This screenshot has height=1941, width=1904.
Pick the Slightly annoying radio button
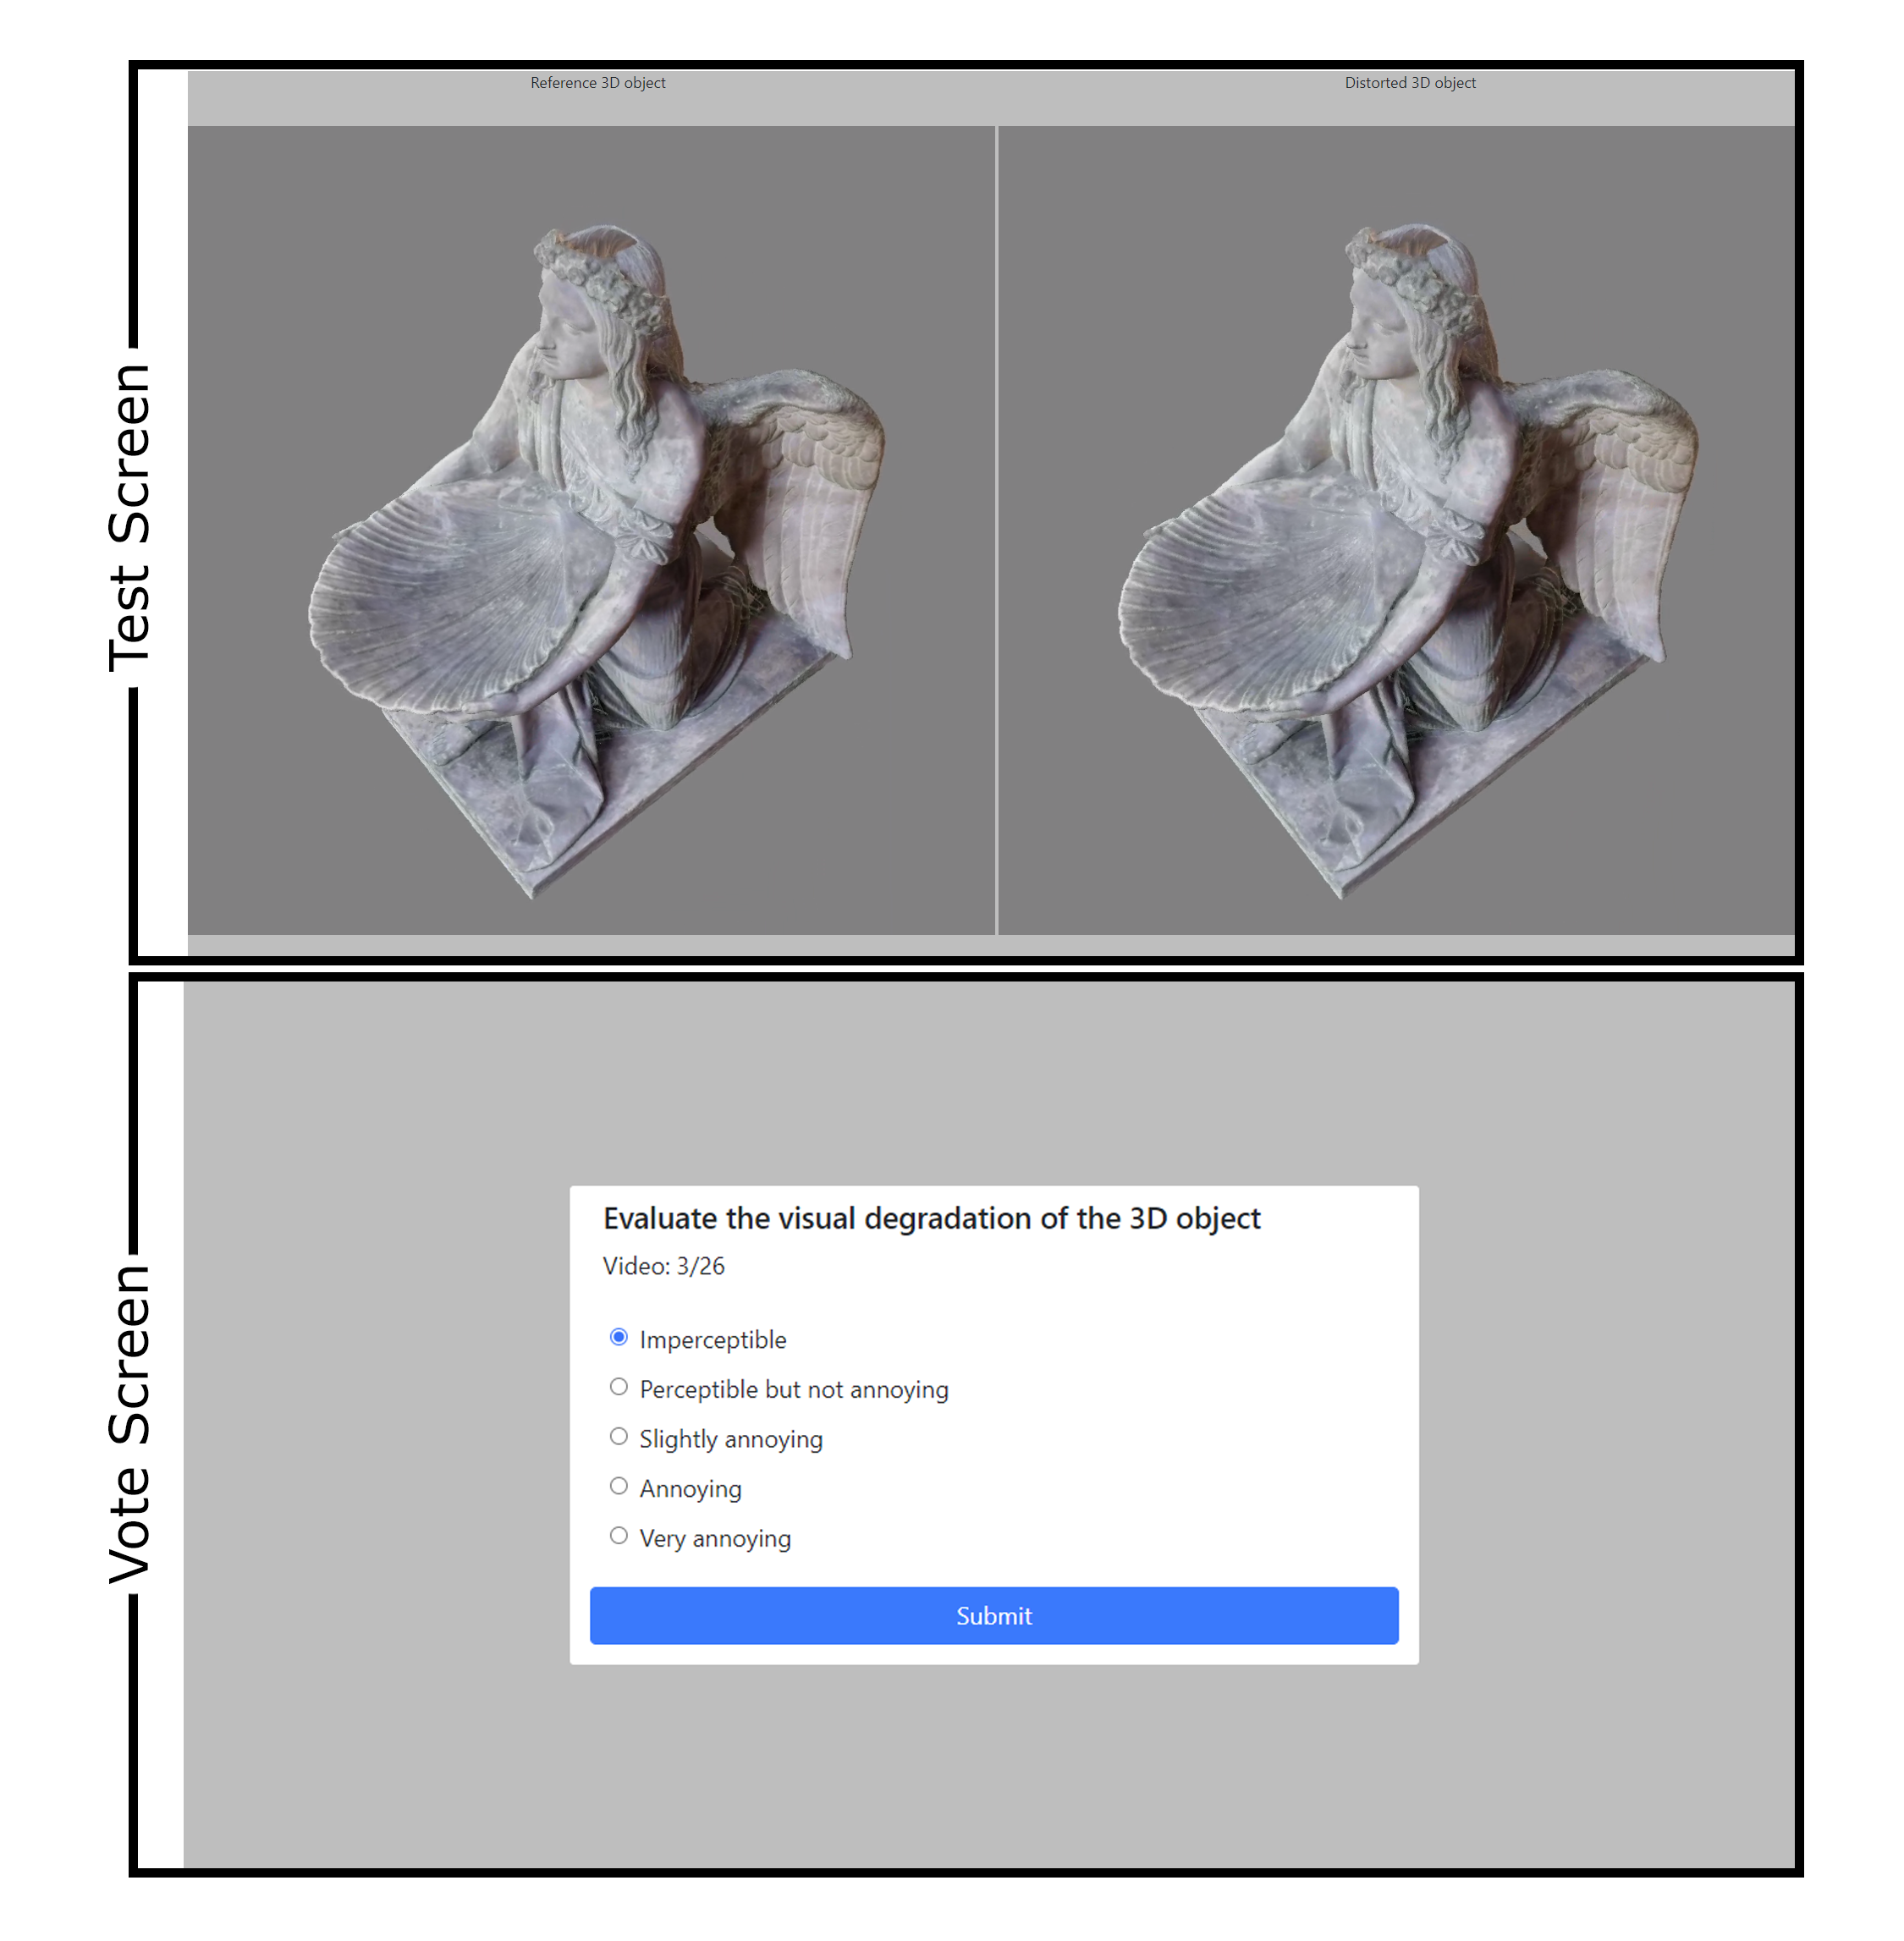[x=619, y=1436]
